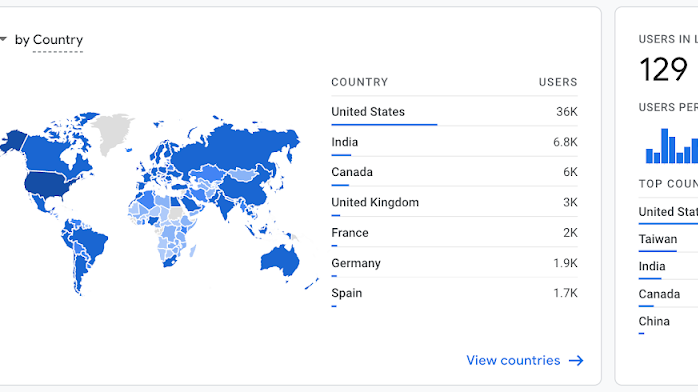Open the View countries link
Image resolution: width=698 pixels, height=392 pixels.
(x=513, y=360)
